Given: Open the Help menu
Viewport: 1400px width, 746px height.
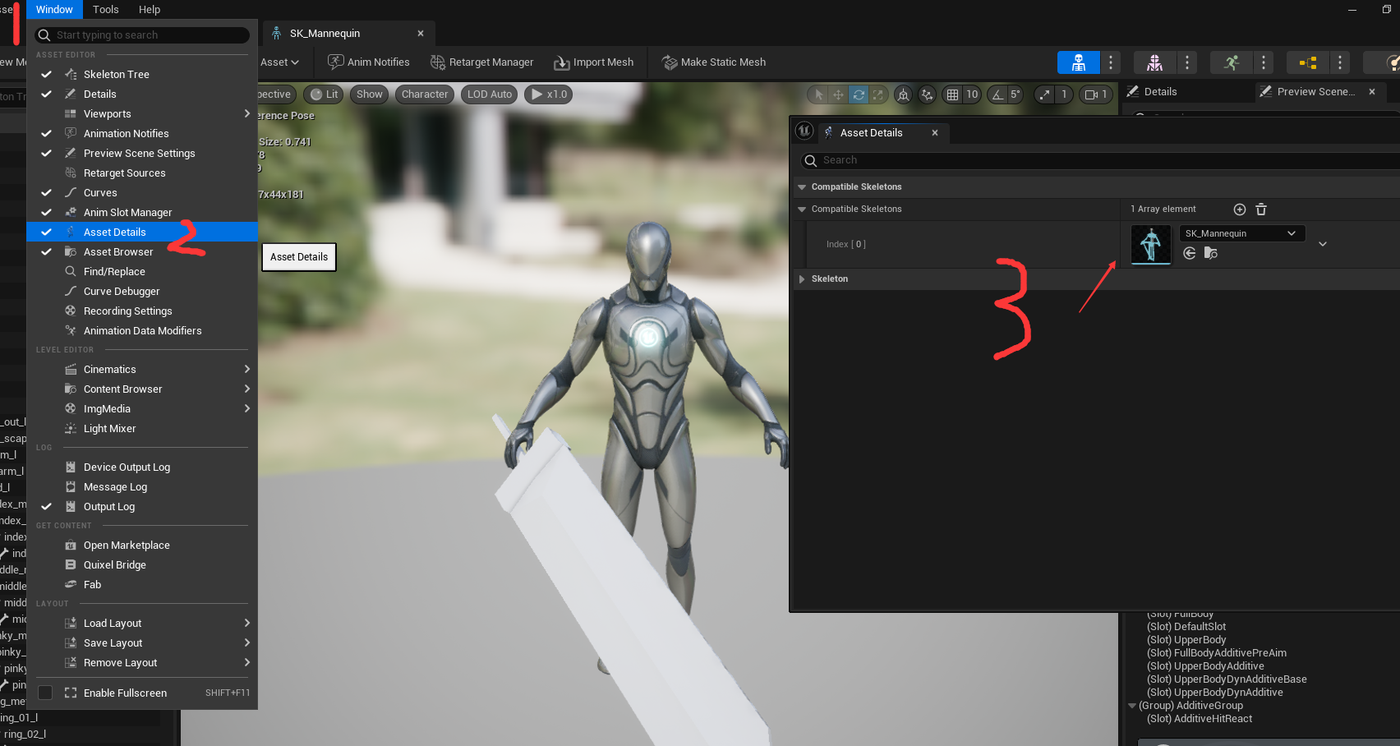Looking at the screenshot, I should point(149,9).
